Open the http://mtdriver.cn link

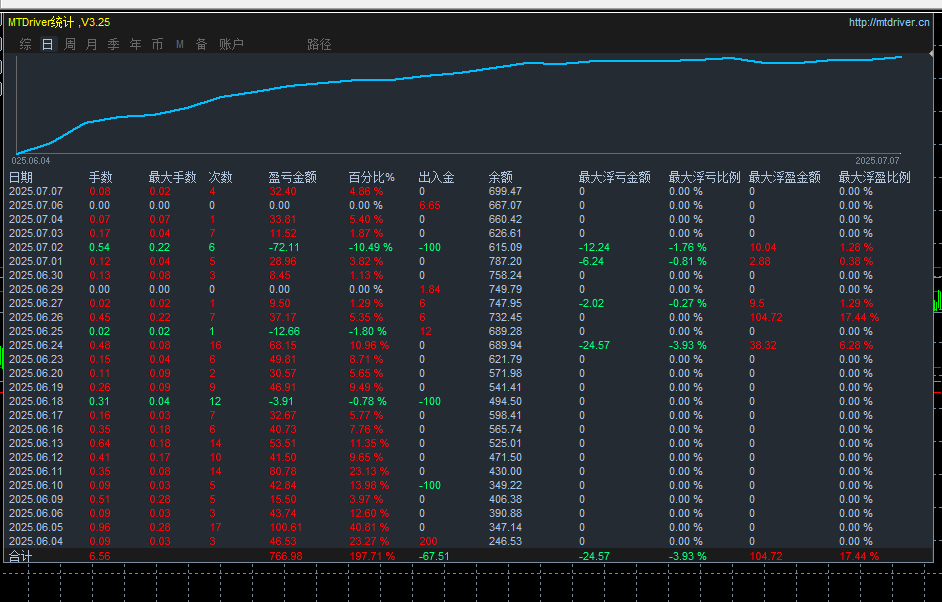pyautogui.click(x=889, y=22)
